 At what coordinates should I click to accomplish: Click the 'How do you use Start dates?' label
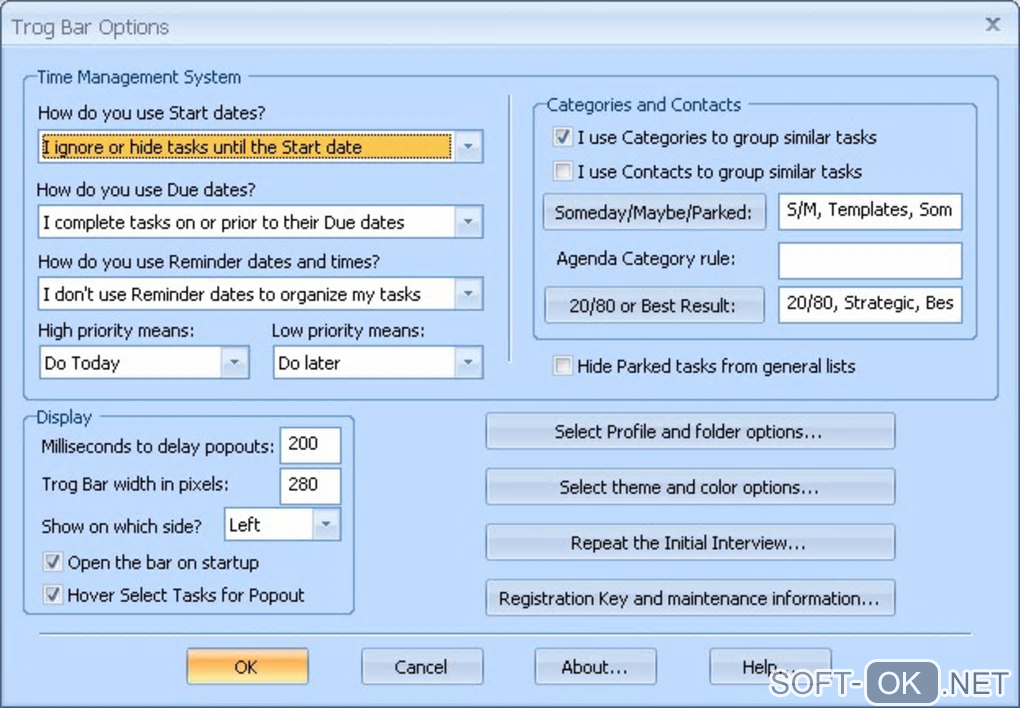tap(152, 113)
